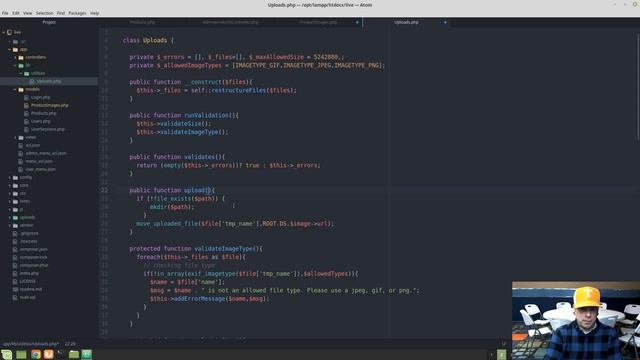Click the file icon beside UserSessions.php
Viewport: 640px width, 360px height.
(27, 129)
